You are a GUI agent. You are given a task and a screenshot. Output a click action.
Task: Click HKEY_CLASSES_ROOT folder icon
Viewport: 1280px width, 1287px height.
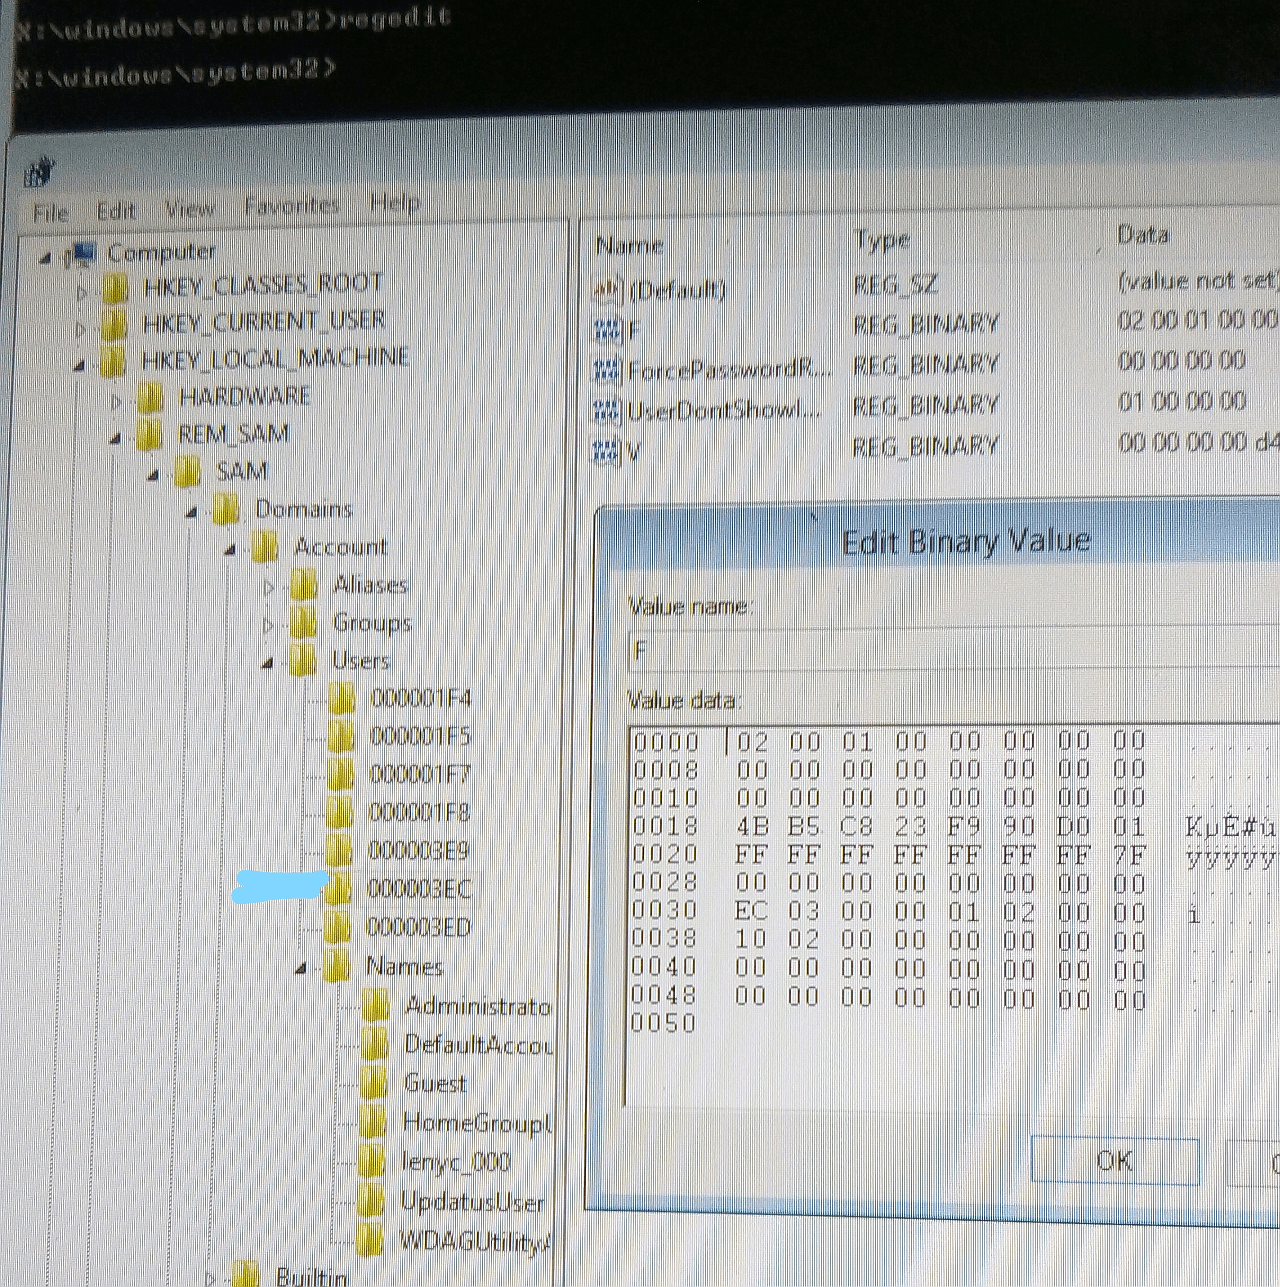tap(115, 290)
